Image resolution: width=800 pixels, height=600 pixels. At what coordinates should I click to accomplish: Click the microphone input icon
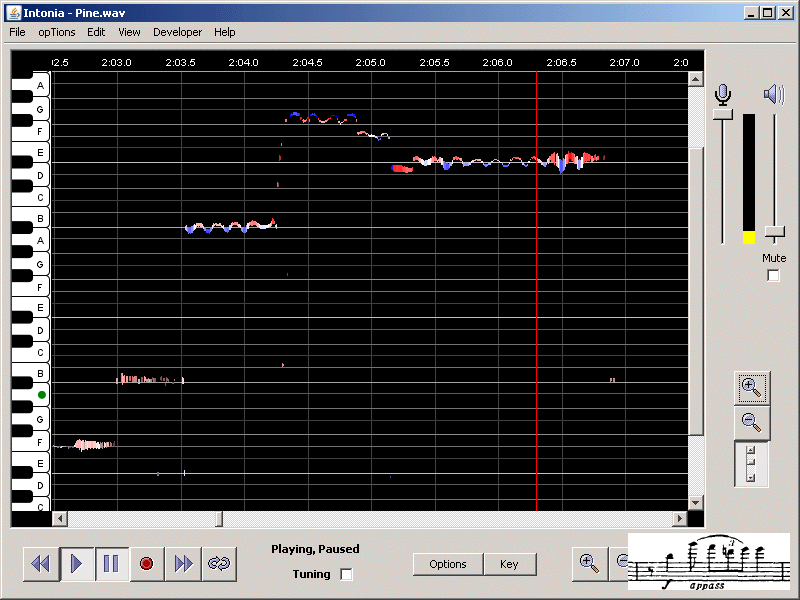tap(722, 95)
